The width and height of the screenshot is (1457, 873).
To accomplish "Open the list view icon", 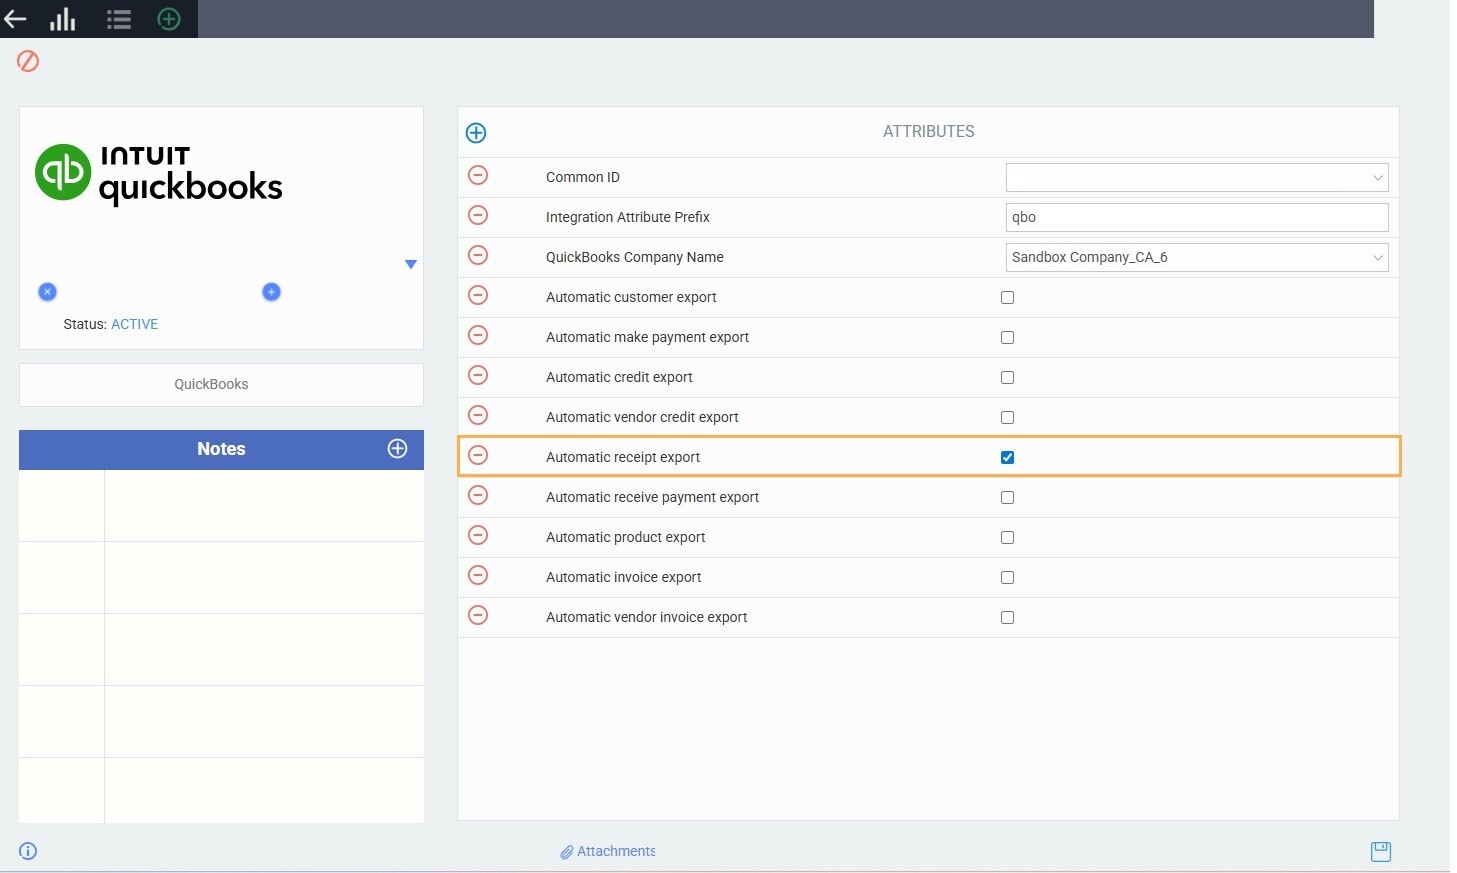I will [119, 19].
